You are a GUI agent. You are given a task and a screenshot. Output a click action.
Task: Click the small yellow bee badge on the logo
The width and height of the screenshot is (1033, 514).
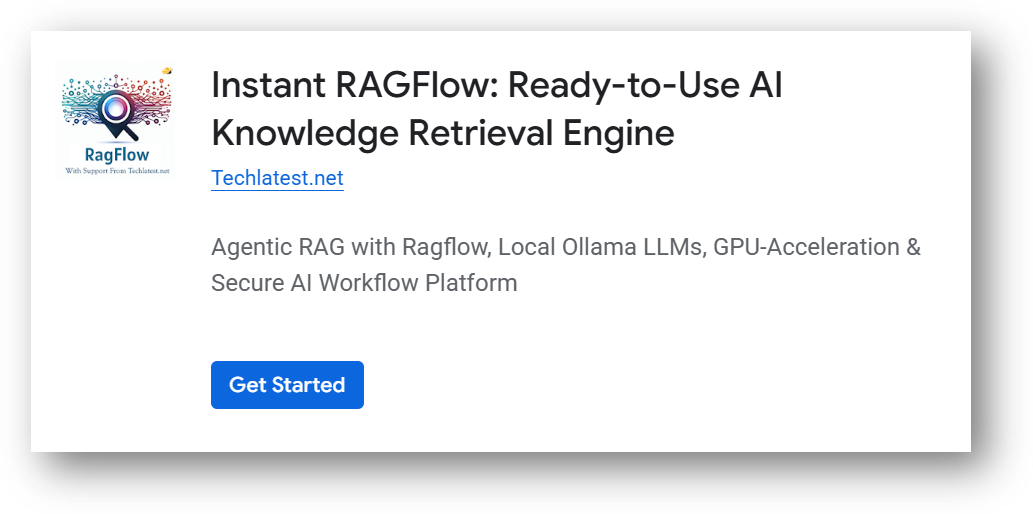166,71
